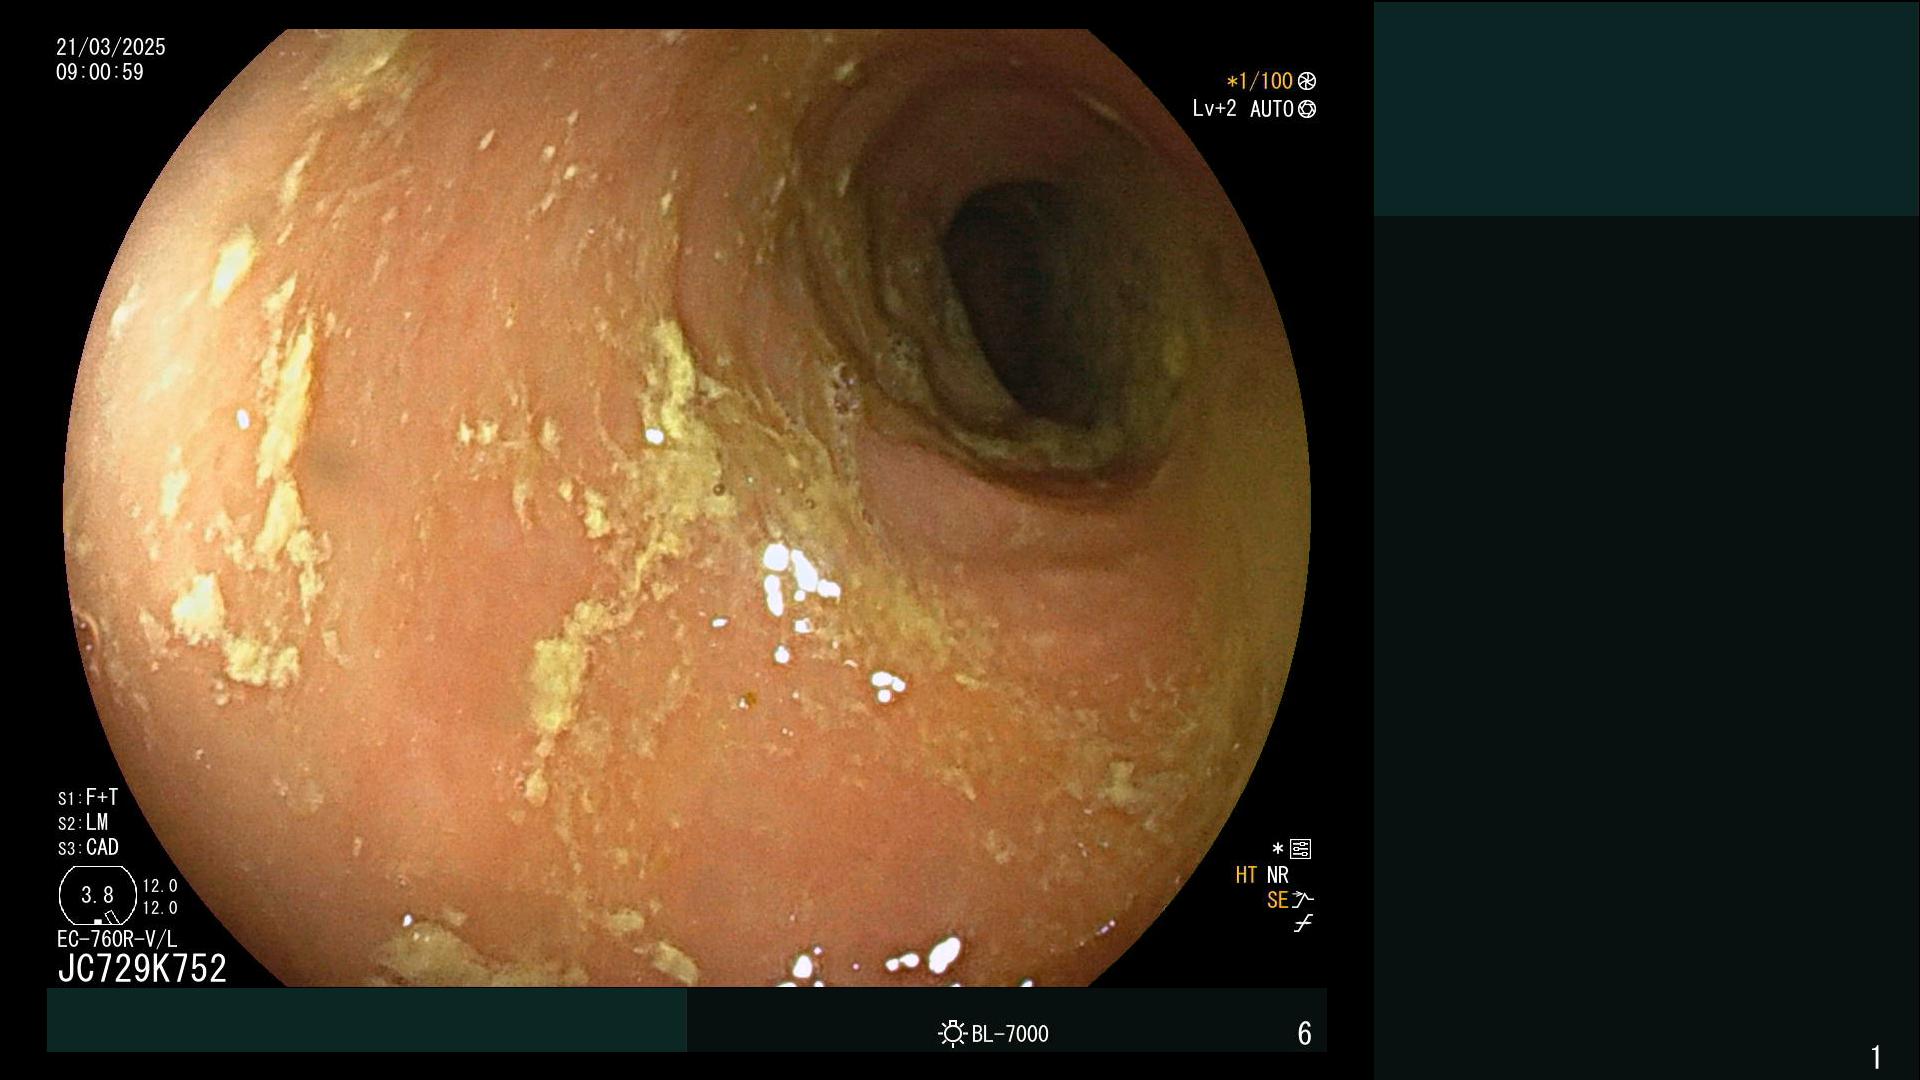Viewport: 1920px width, 1080px height.
Task: Click the image enhancement settings icon
Action: coord(1300,849)
